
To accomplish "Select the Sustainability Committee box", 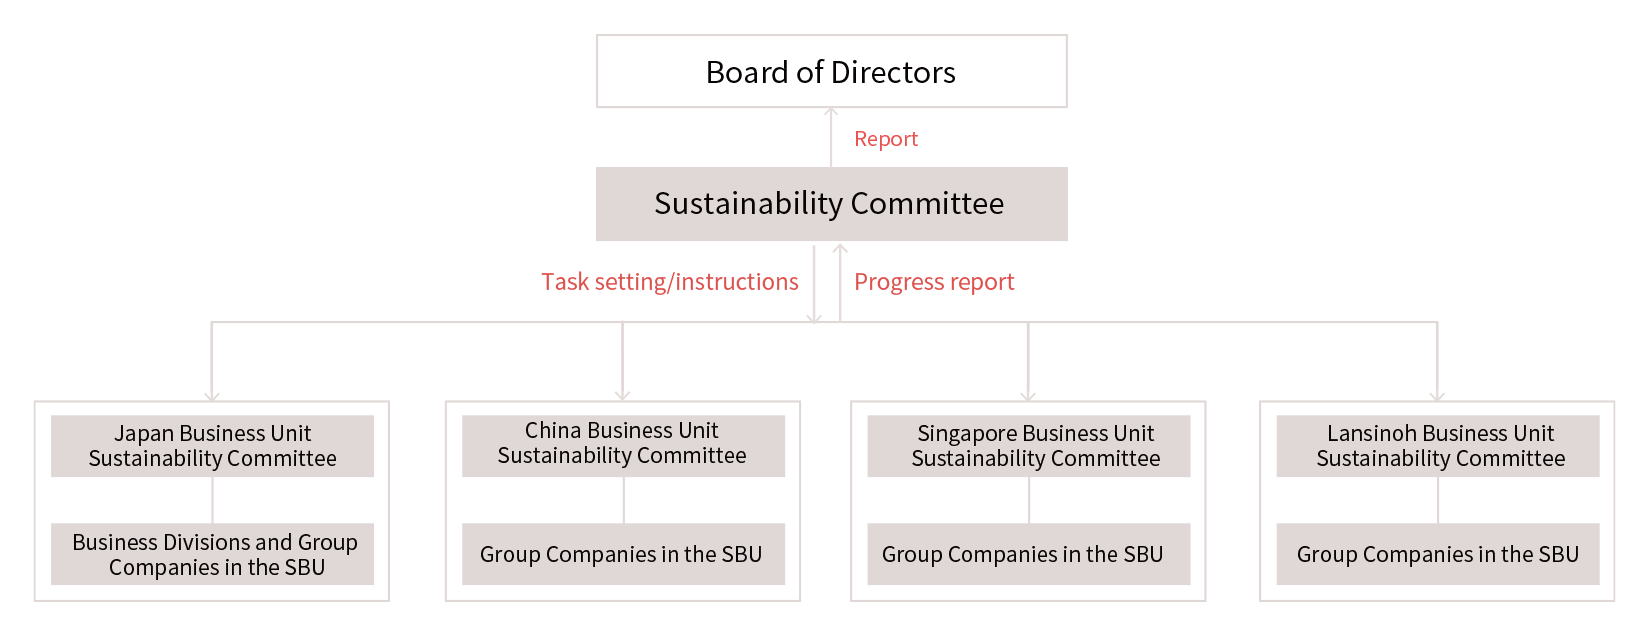I will click(x=832, y=204).
